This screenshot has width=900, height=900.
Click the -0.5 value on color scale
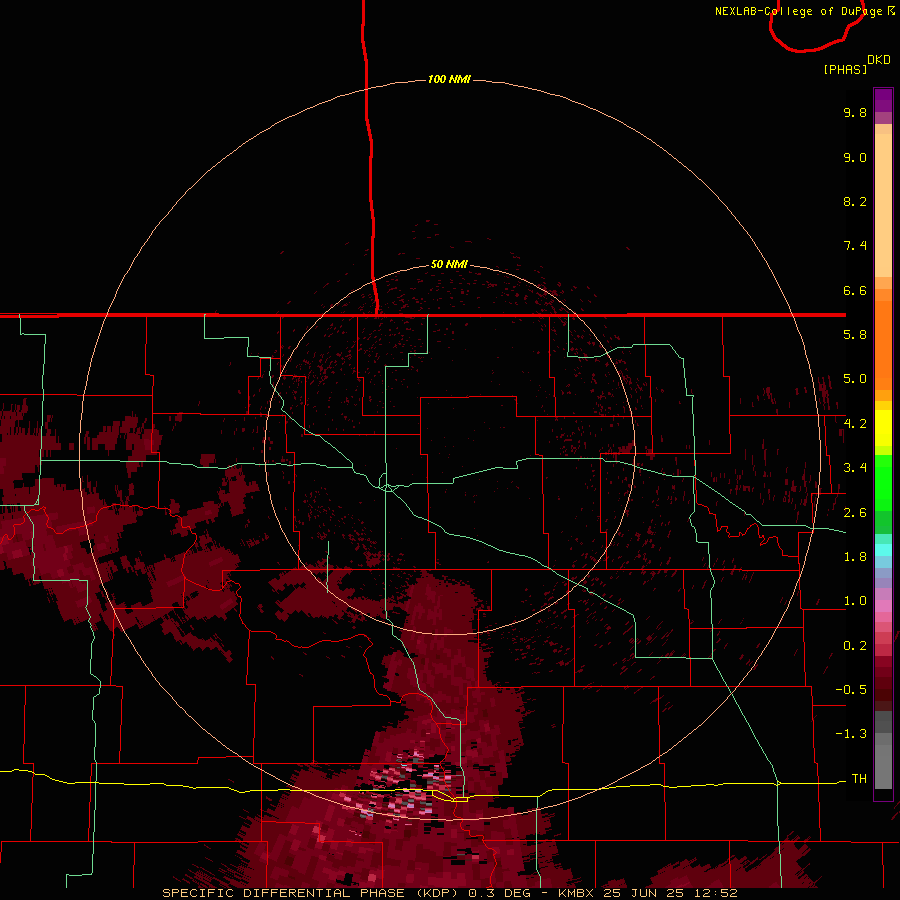[851, 690]
